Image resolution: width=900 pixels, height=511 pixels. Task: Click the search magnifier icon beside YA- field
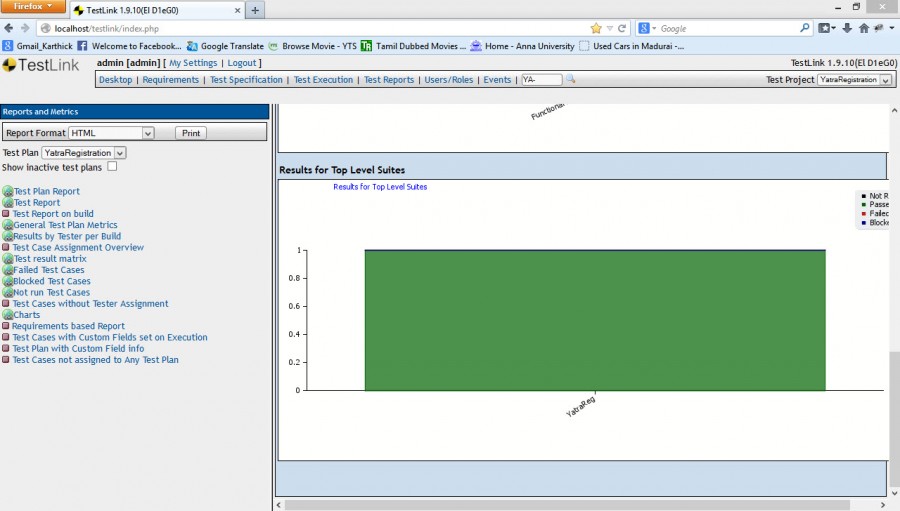tap(570, 79)
